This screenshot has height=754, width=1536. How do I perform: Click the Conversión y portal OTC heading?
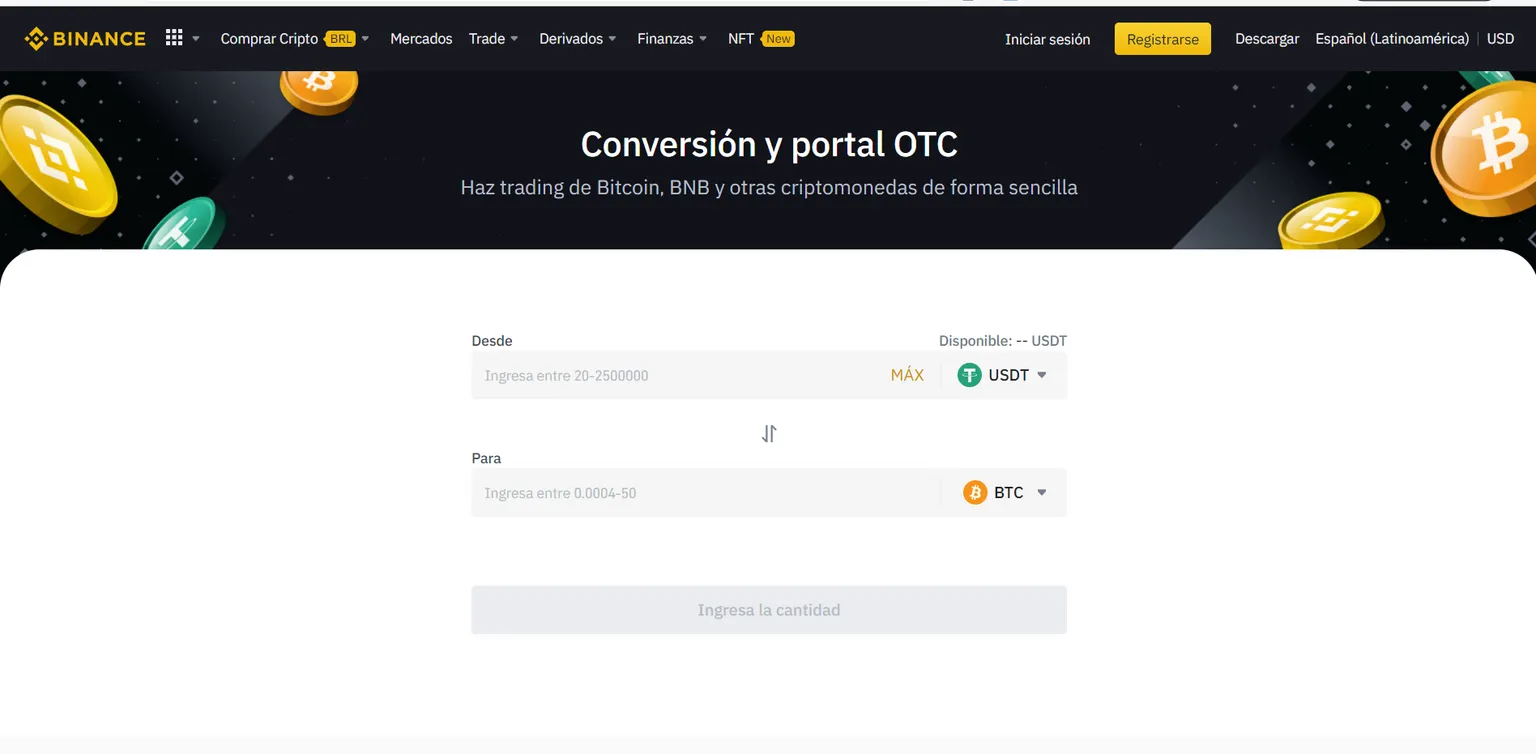coord(769,145)
